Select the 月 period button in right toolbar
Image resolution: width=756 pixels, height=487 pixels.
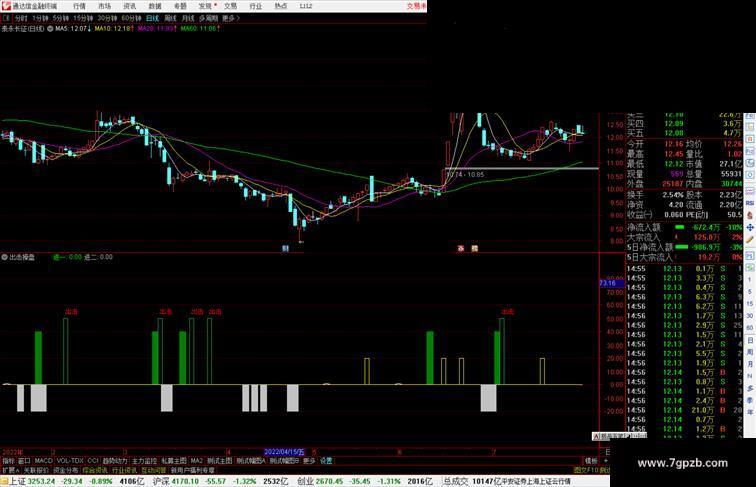click(x=750, y=365)
